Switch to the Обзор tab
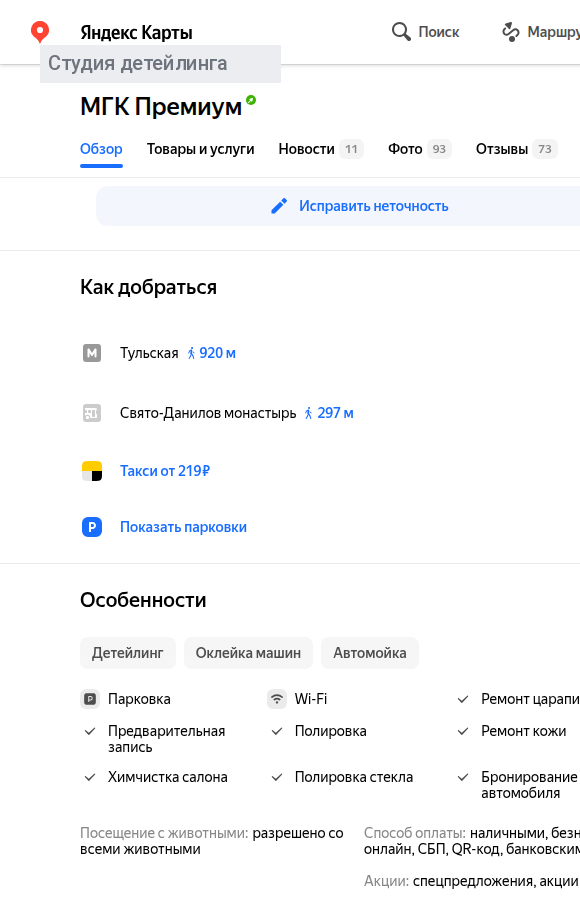The width and height of the screenshot is (580, 900). click(x=101, y=149)
